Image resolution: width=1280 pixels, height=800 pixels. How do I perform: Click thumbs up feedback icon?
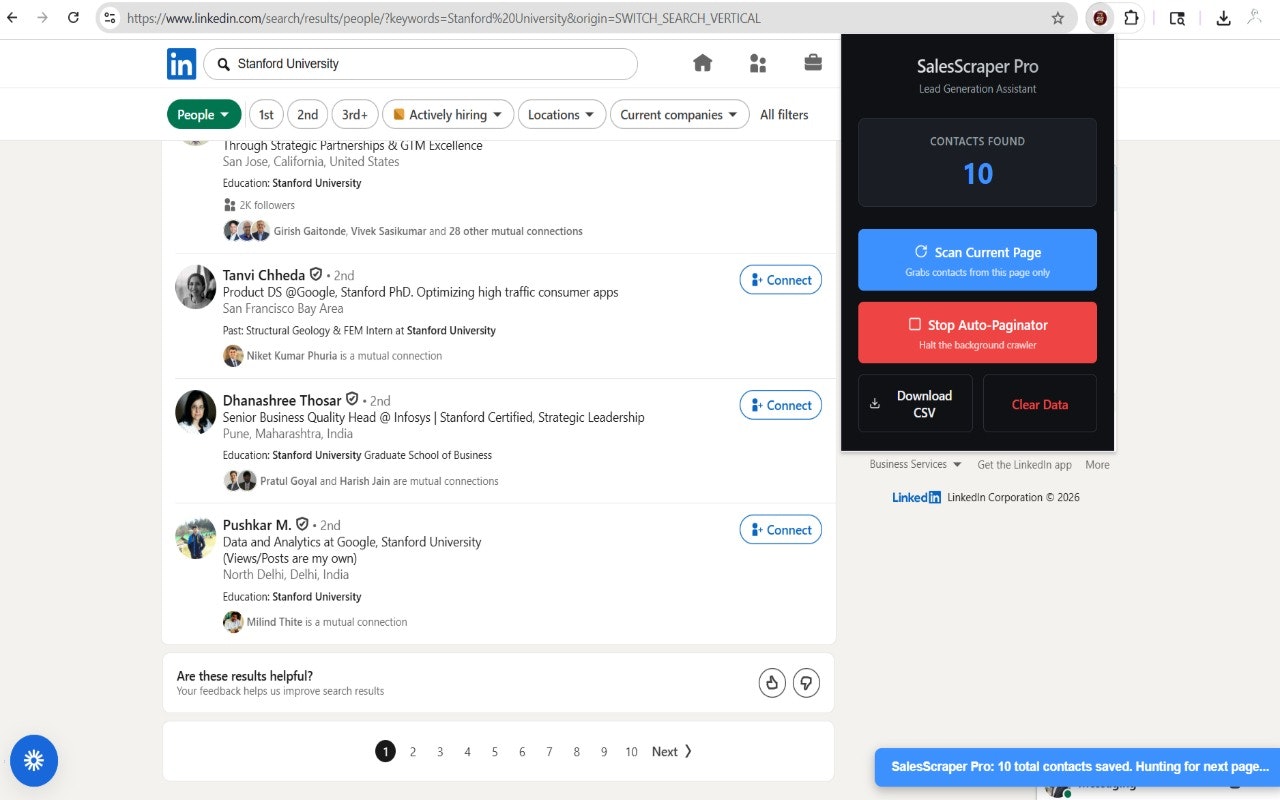pos(772,683)
